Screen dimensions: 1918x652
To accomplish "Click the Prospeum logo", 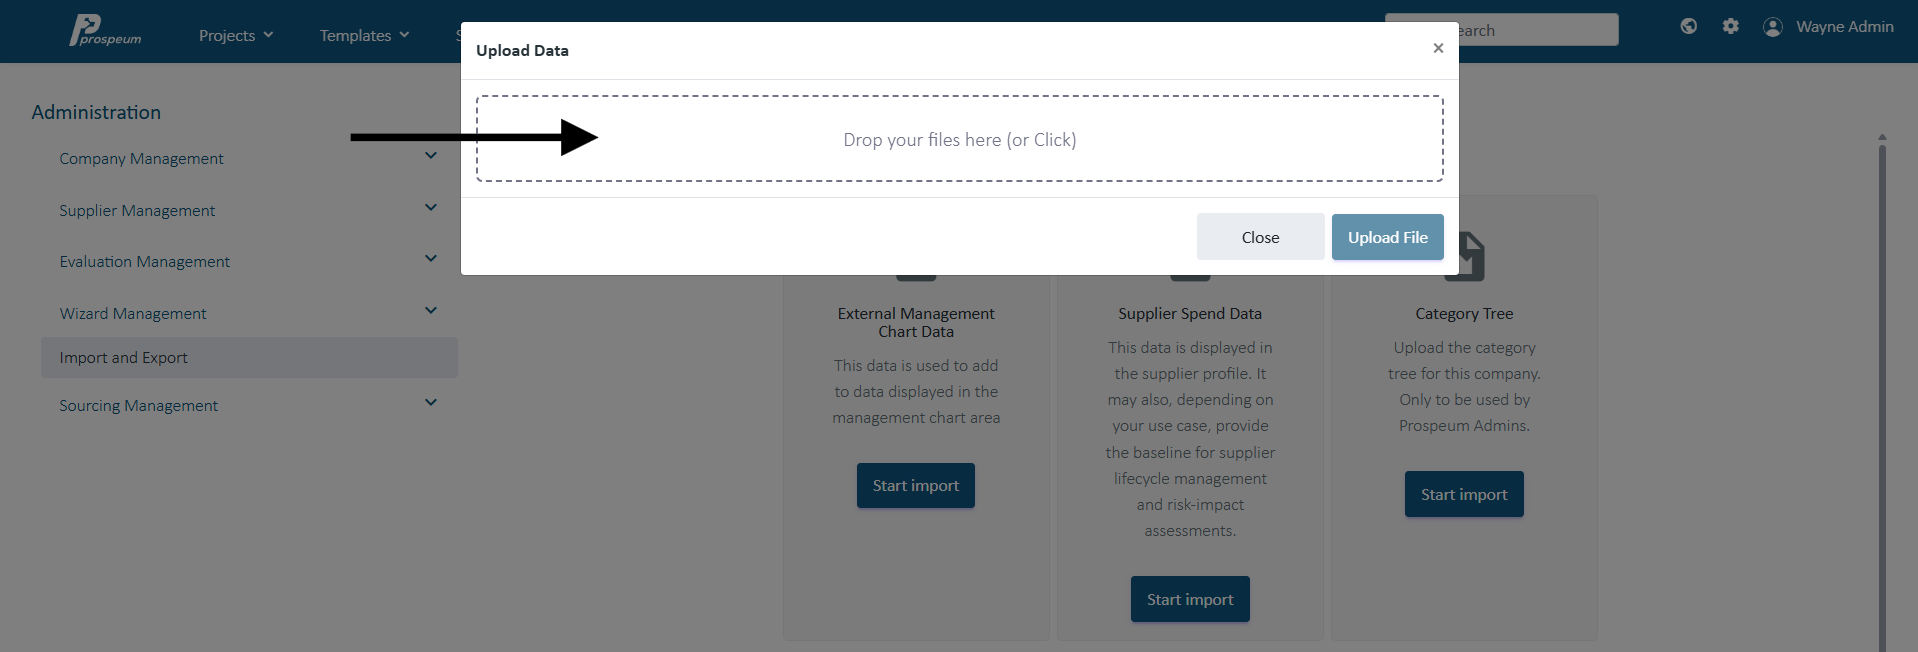I will pos(105,30).
